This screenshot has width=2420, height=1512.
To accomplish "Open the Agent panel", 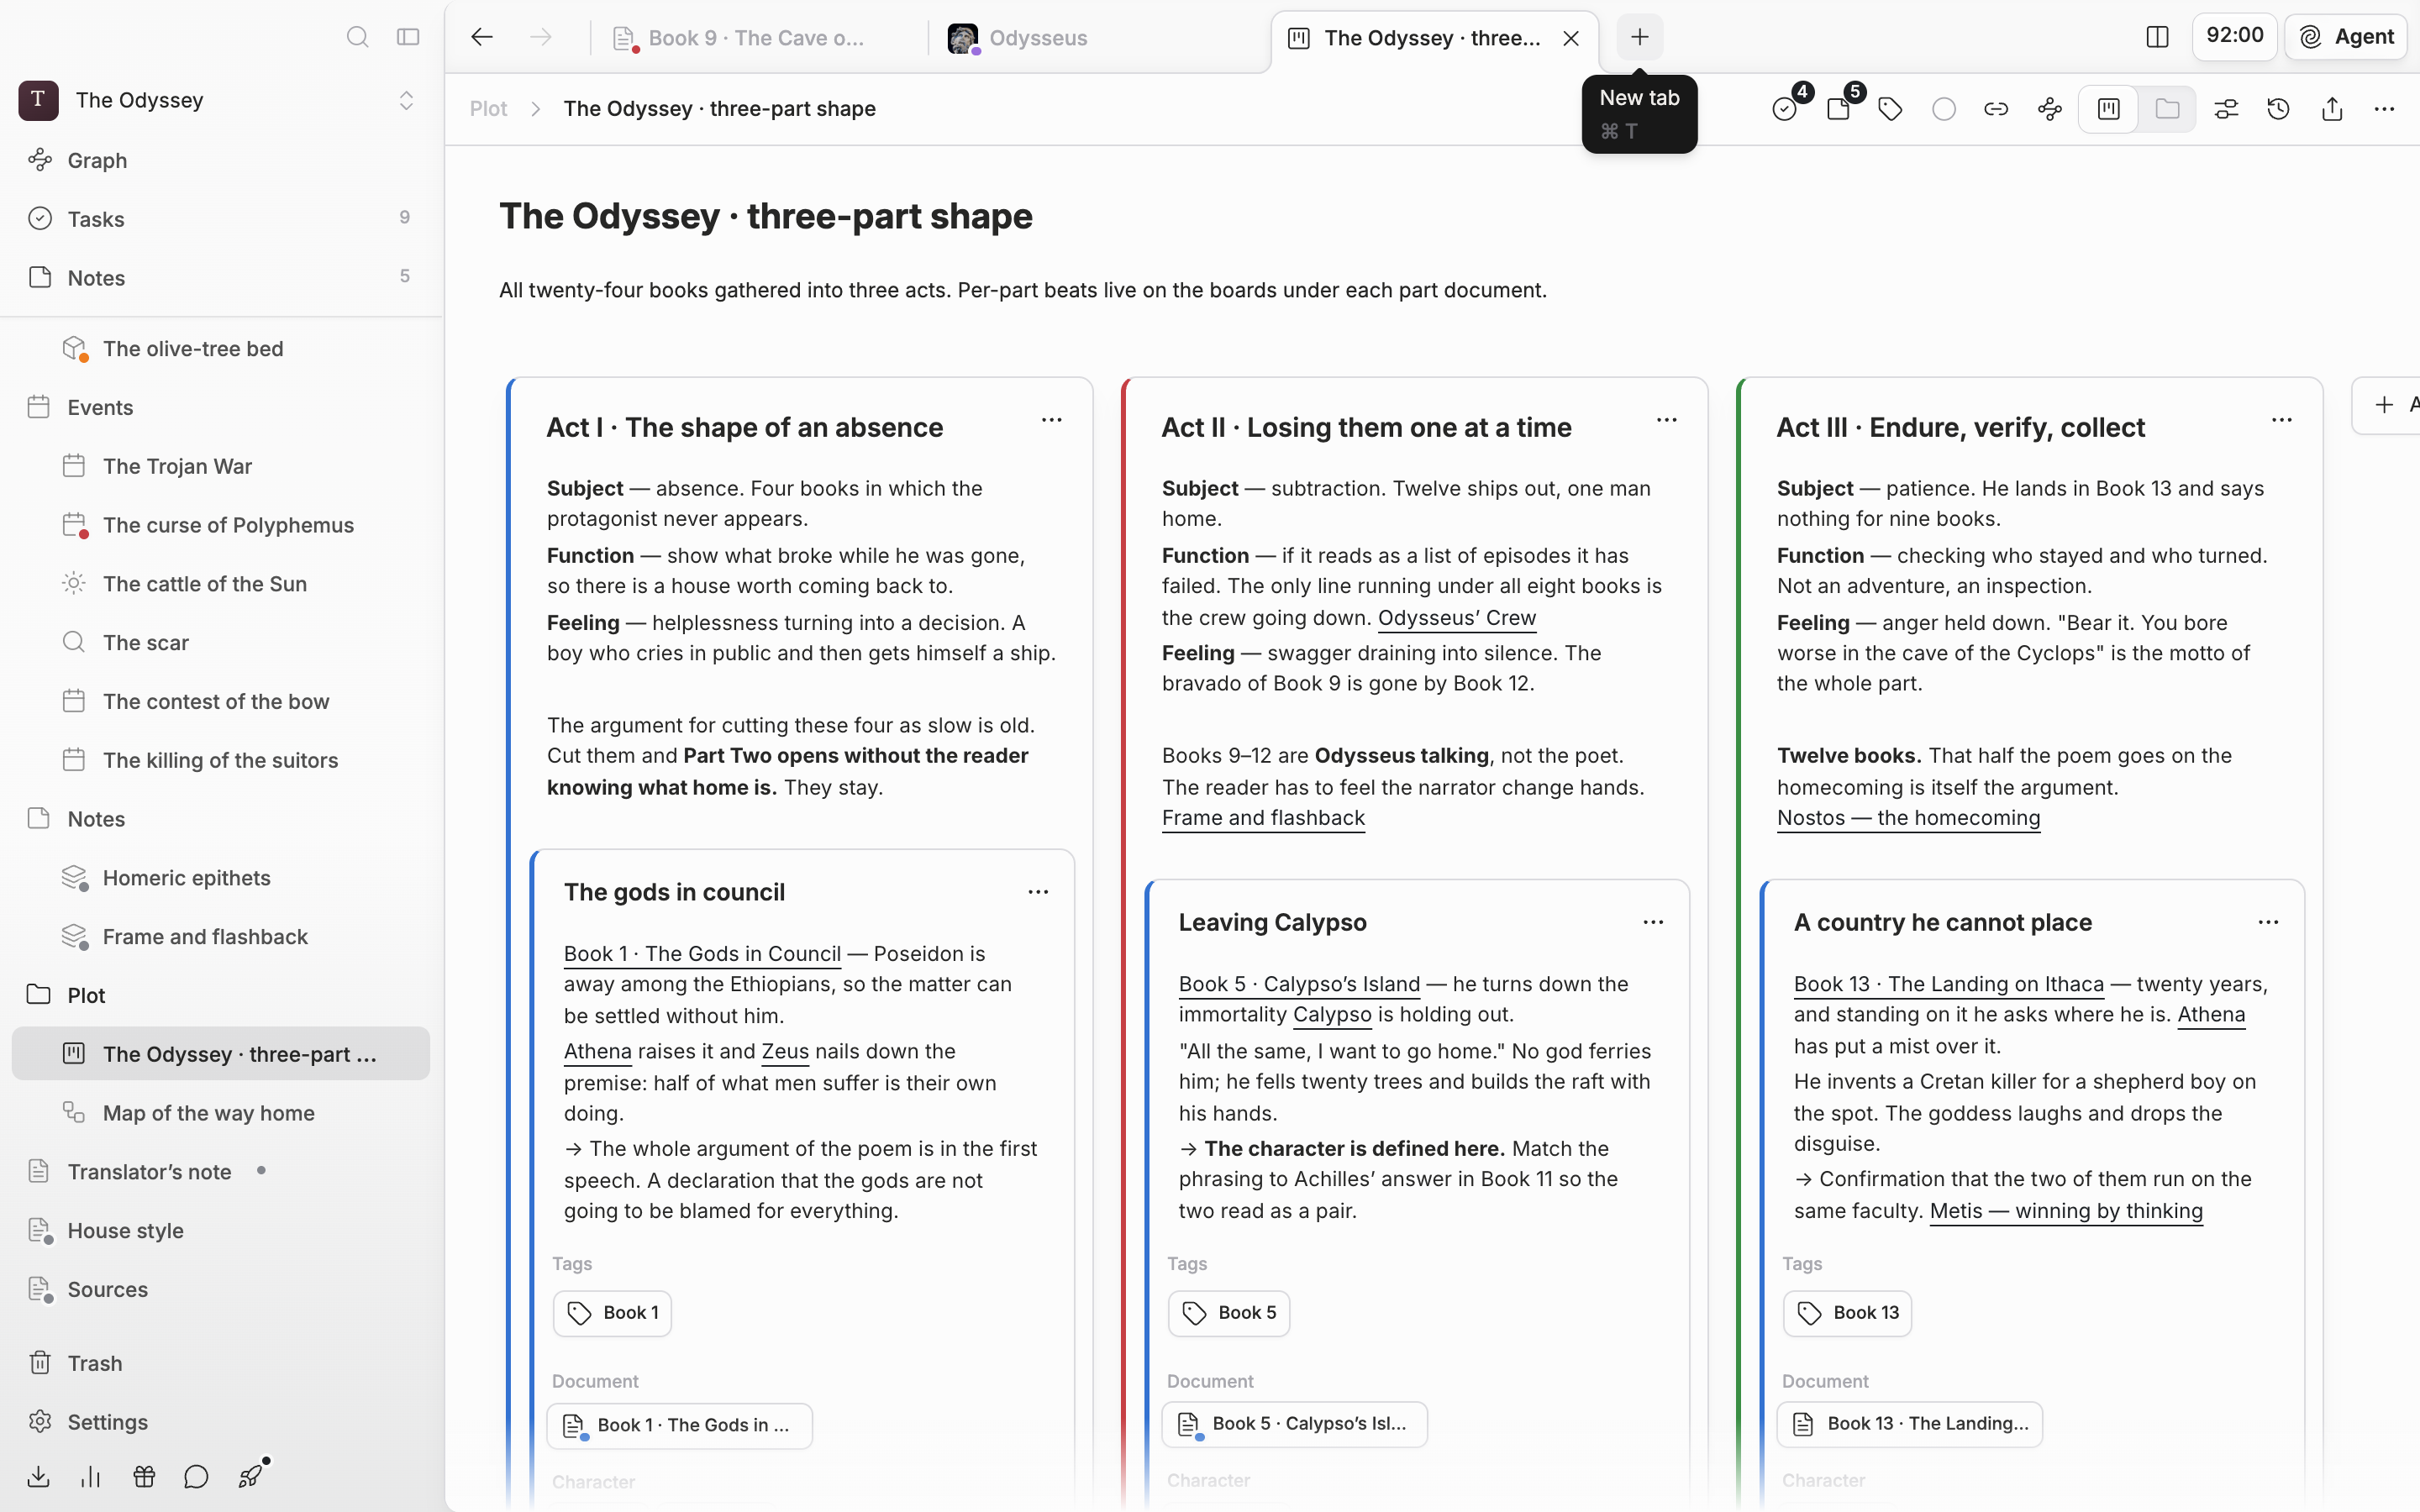I will pos(2346,37).
